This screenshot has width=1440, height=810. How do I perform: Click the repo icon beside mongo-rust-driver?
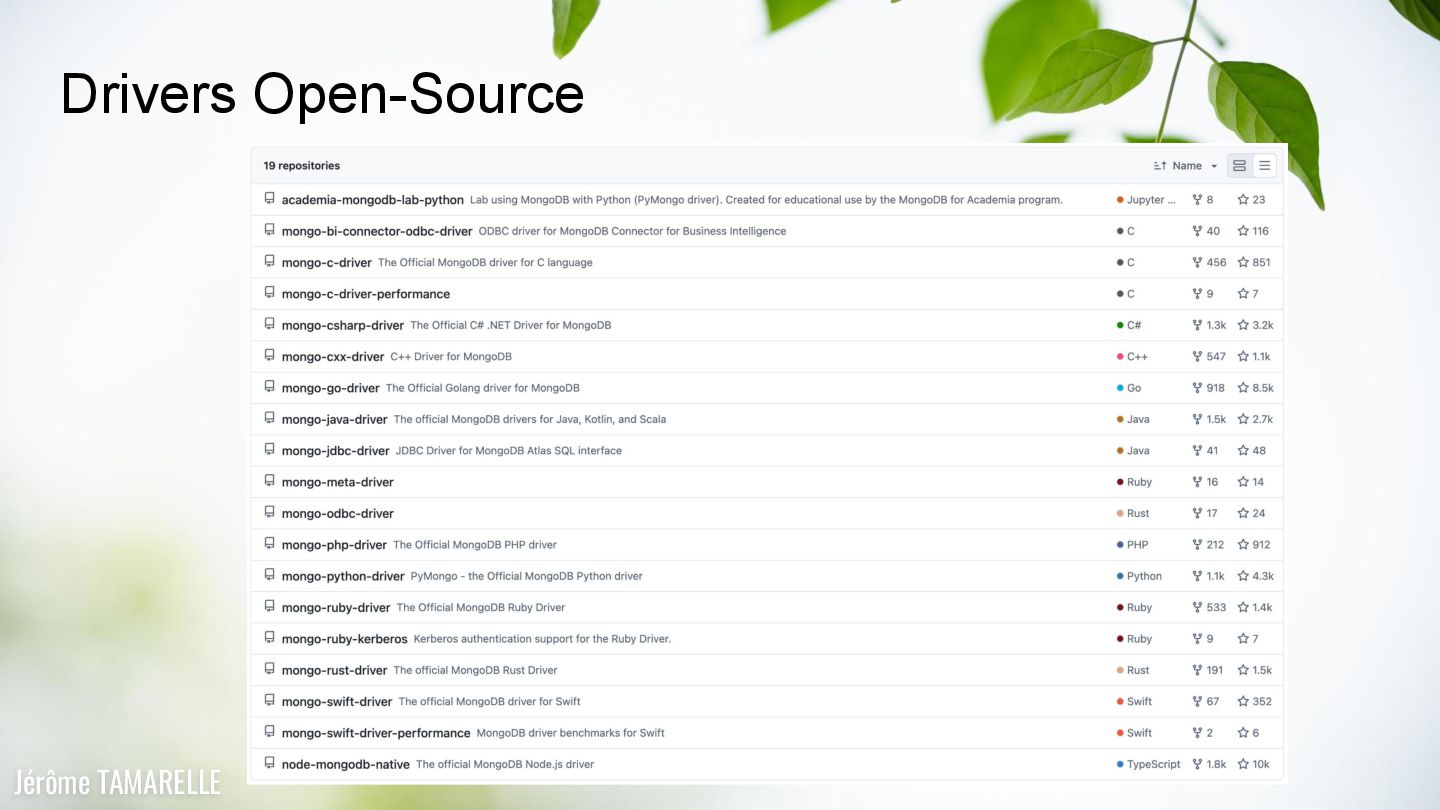click(269, 670)
